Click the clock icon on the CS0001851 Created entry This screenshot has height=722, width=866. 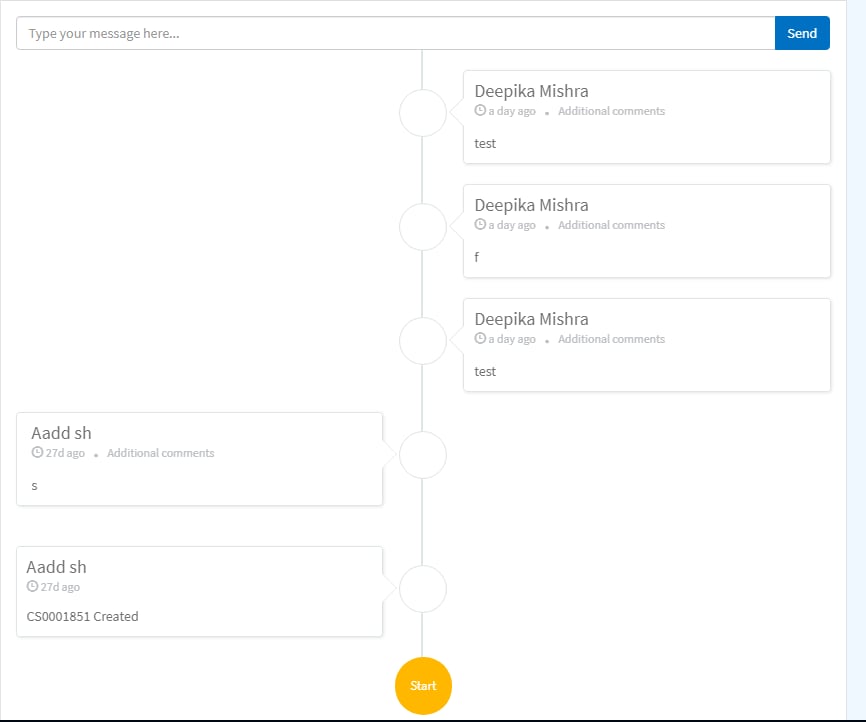[33, 587]
